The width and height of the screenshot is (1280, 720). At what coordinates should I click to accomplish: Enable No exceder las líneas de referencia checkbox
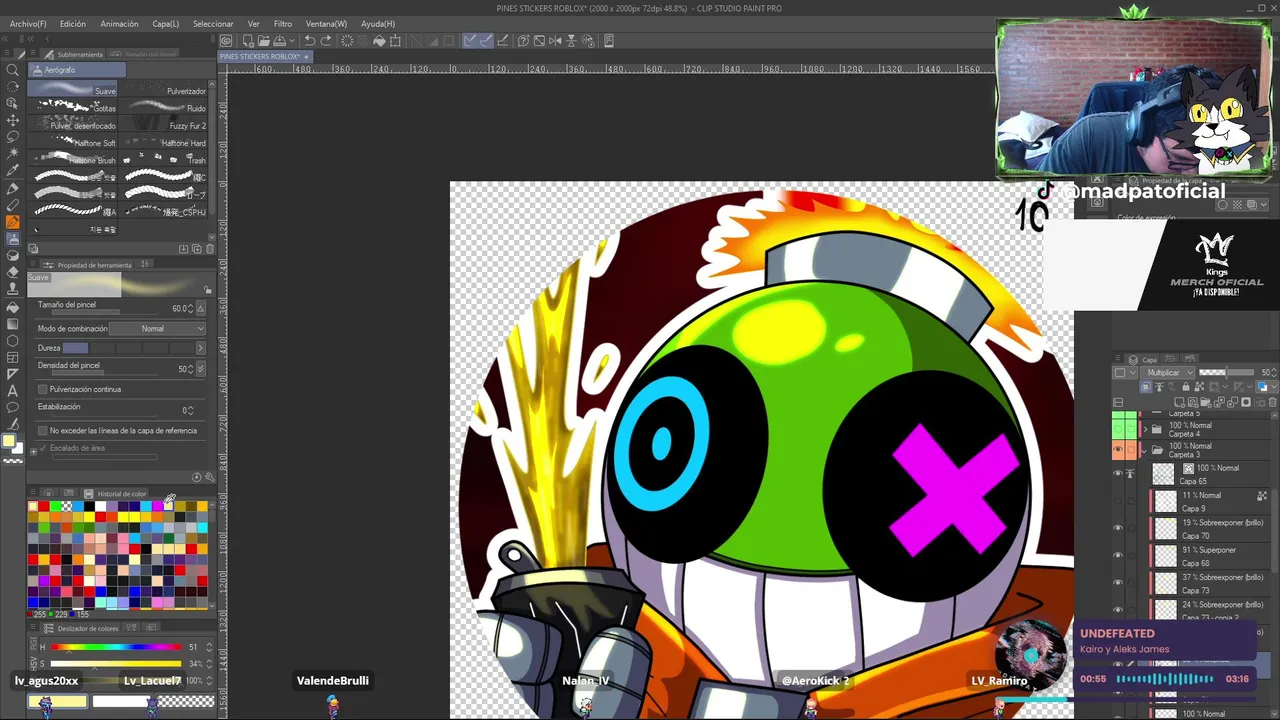[x=42, y=430]
